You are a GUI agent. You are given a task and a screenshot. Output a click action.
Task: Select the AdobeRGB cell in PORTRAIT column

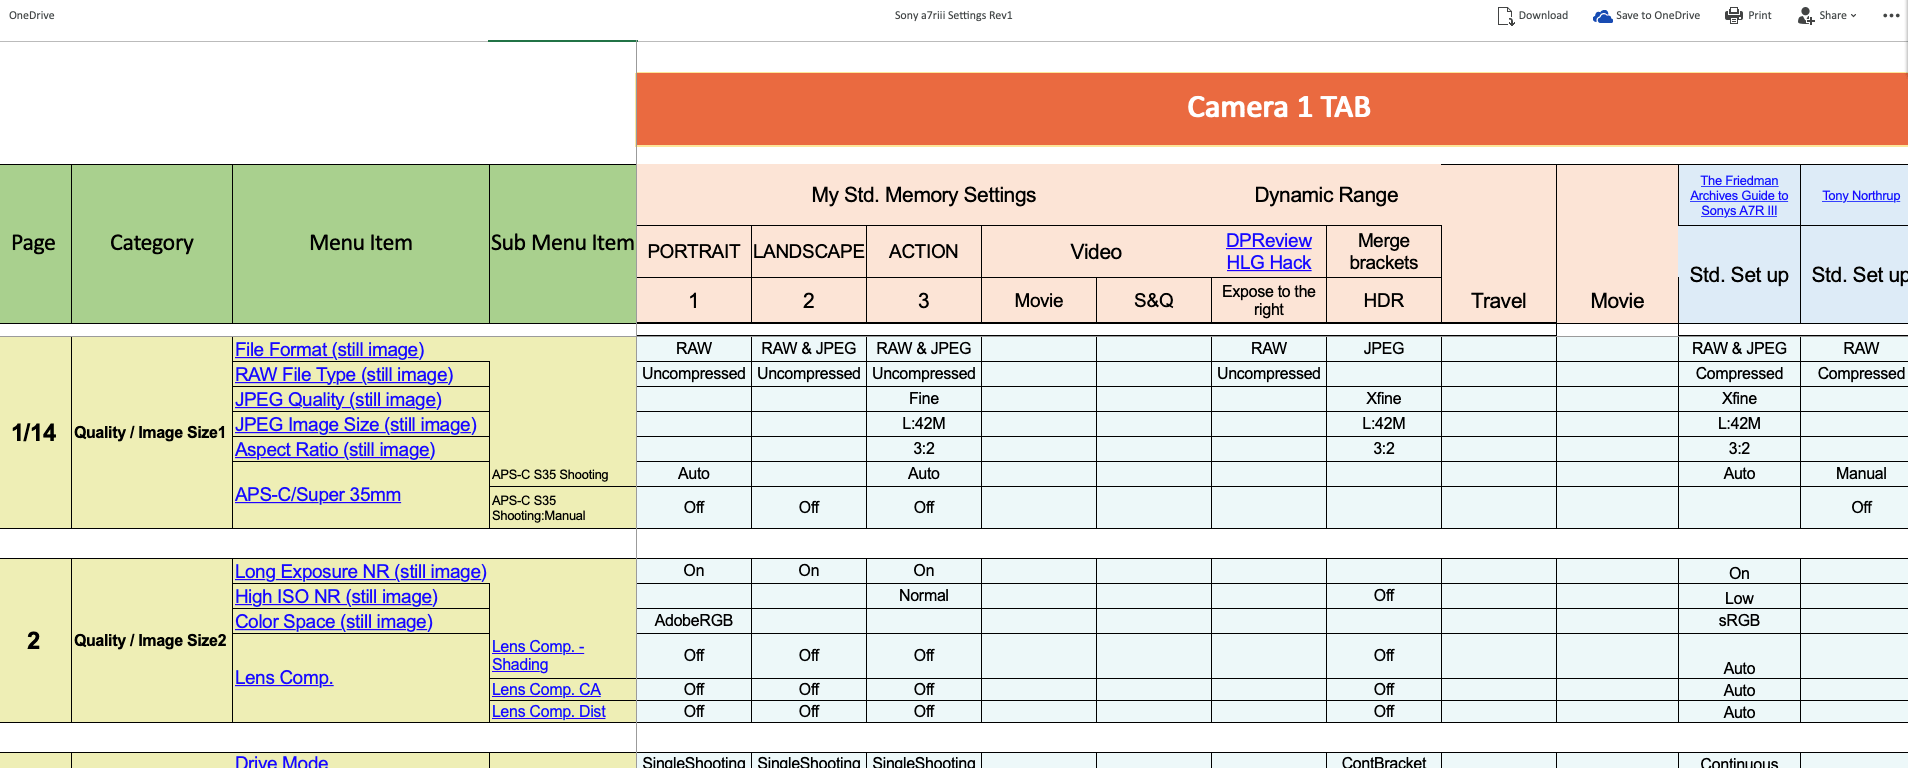click(693, 621)
